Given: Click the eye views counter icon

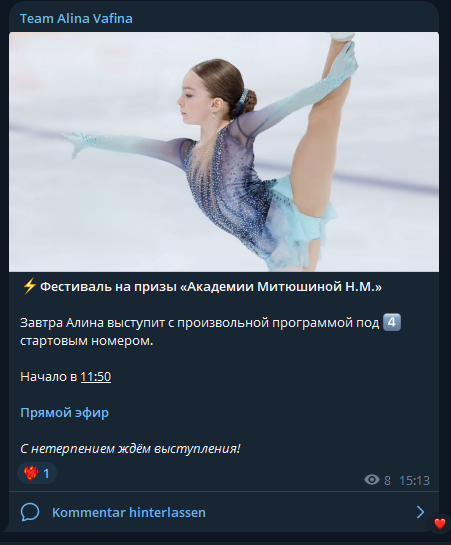Looking at the screenshot, I should 372,480.
